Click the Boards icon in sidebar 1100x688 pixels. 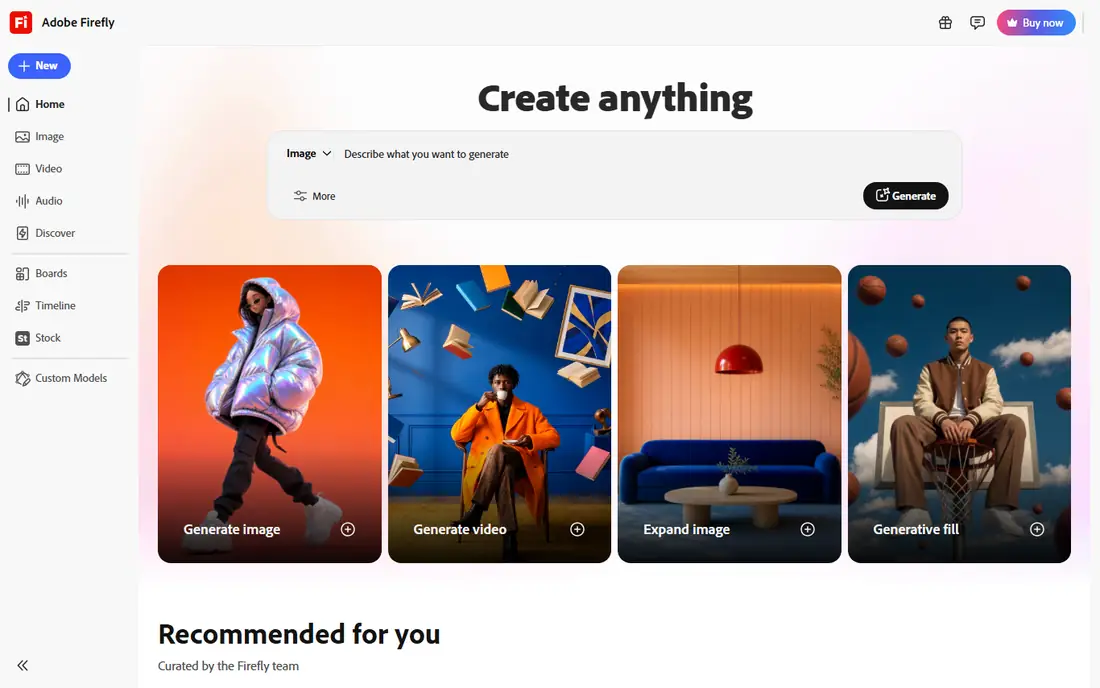(x=22, y=274)
